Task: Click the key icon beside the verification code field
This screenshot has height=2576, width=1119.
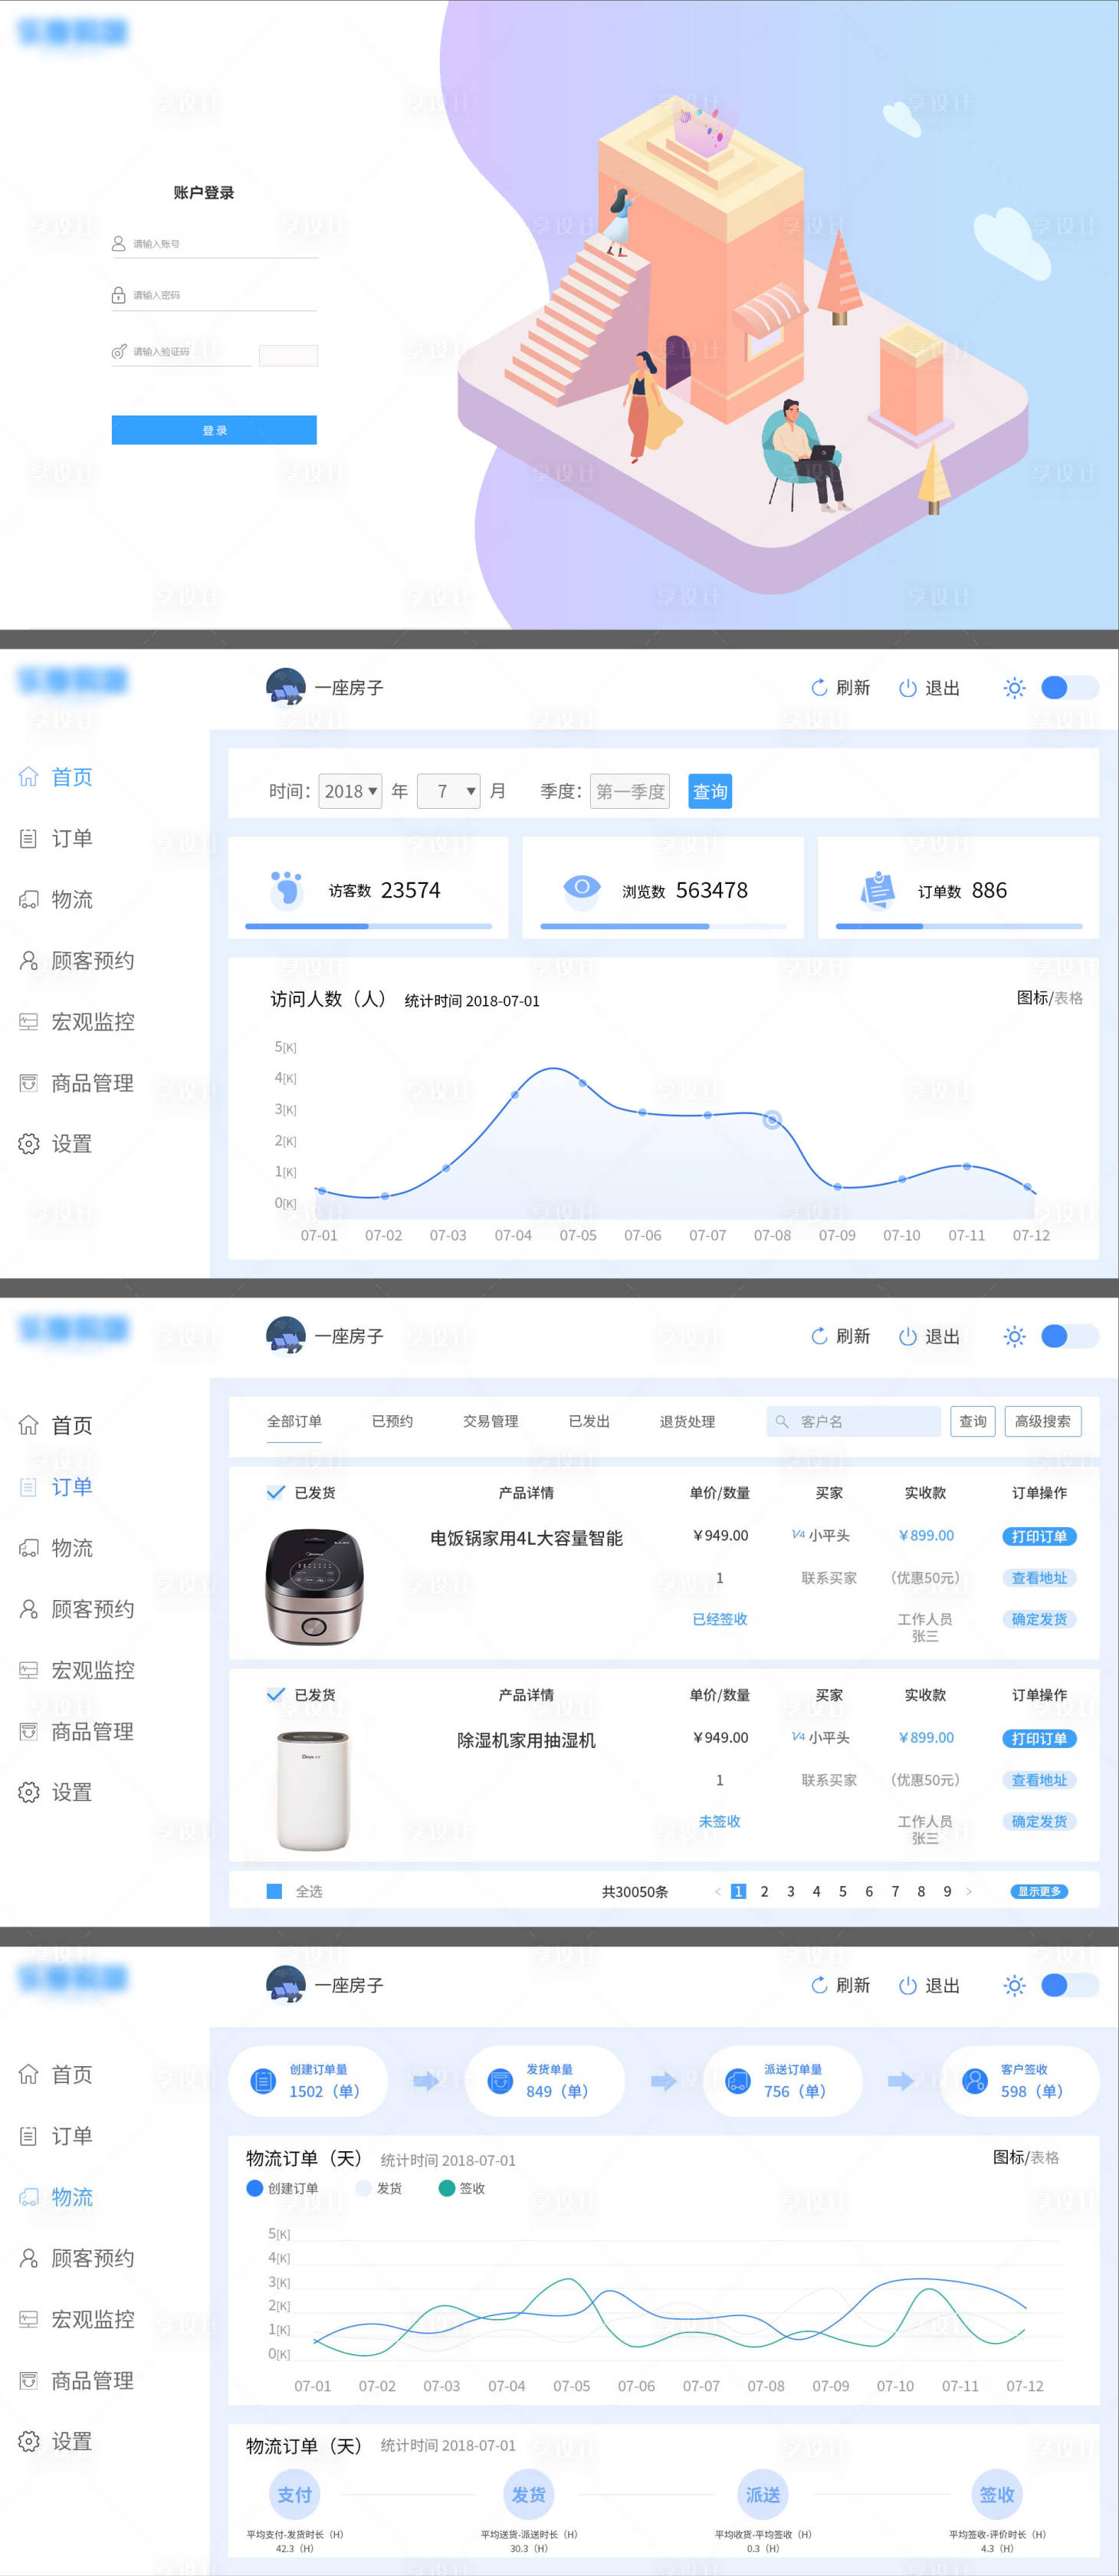Action: 118,351
